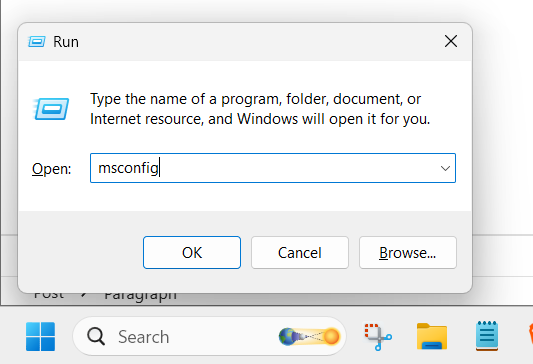
Task: Dismiss the dialog using Cancel
Action: click(x=300, y=253)
